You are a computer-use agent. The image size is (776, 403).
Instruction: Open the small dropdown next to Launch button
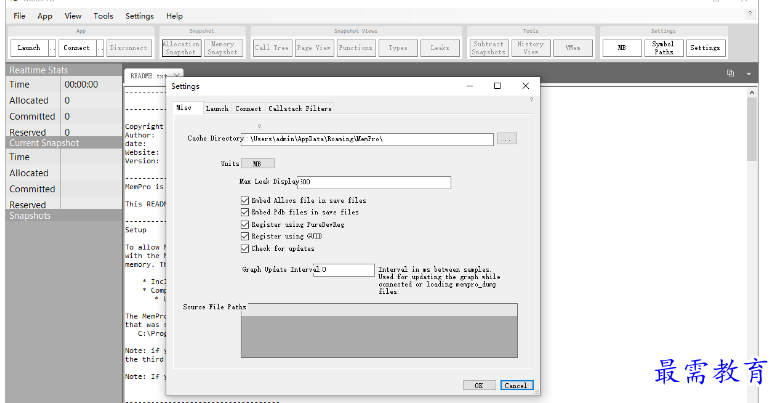[x=53, y=47]
